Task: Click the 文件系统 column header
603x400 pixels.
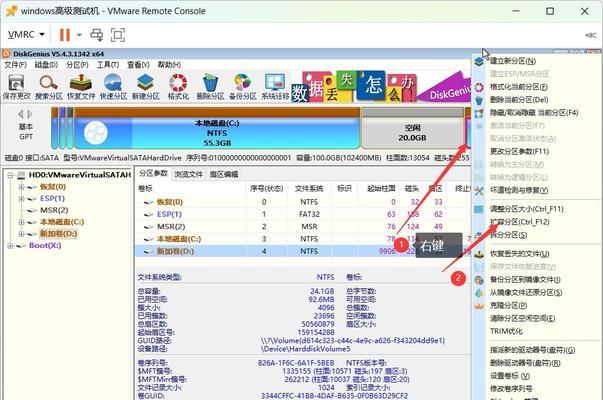Action: (x=309, y=188)
